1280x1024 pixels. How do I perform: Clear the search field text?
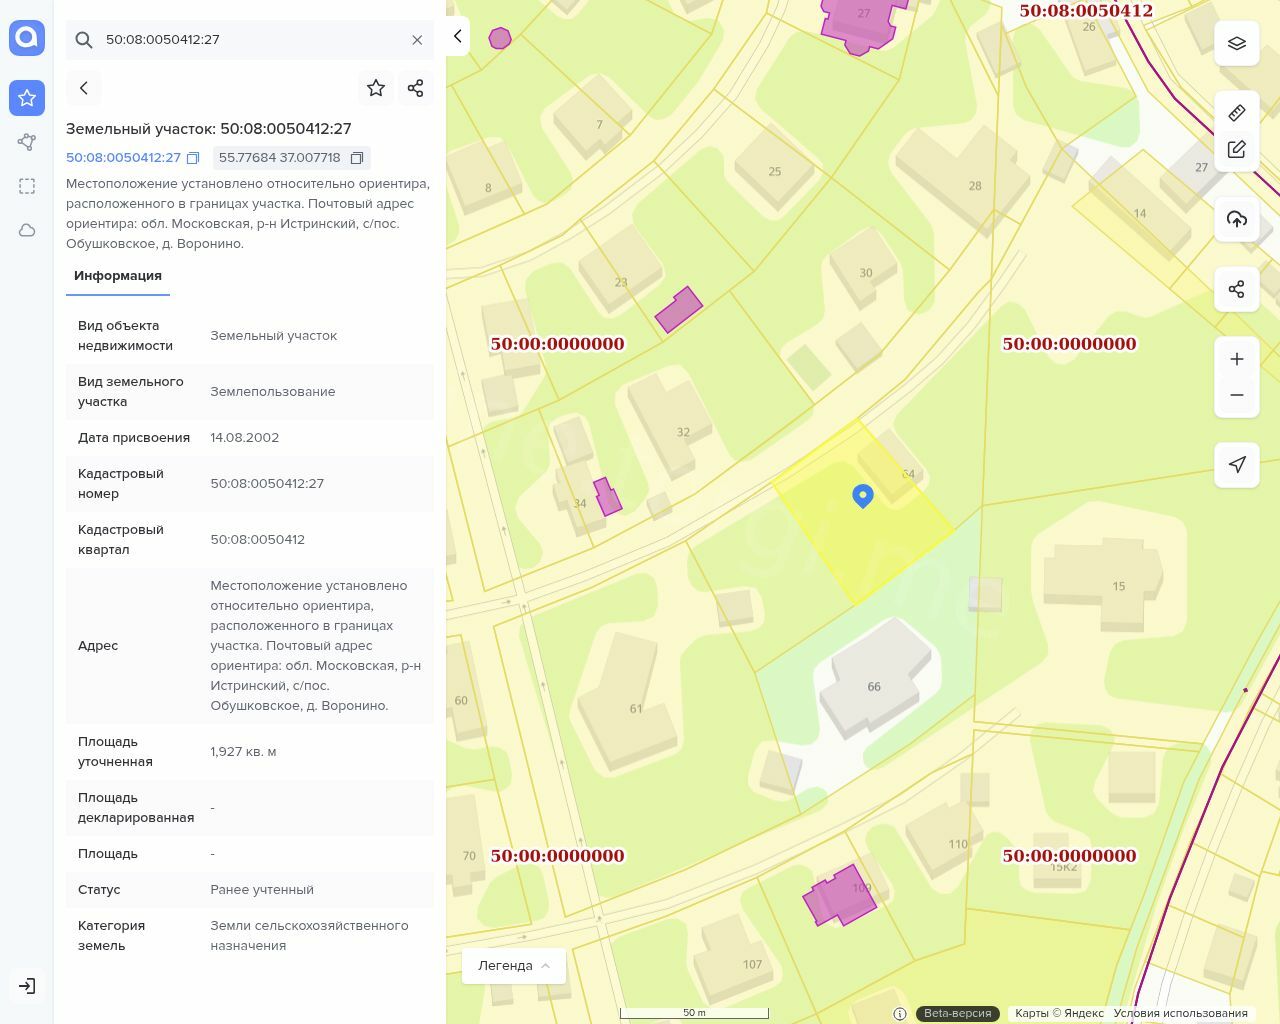pyautogui.click(x=417, y=40)
